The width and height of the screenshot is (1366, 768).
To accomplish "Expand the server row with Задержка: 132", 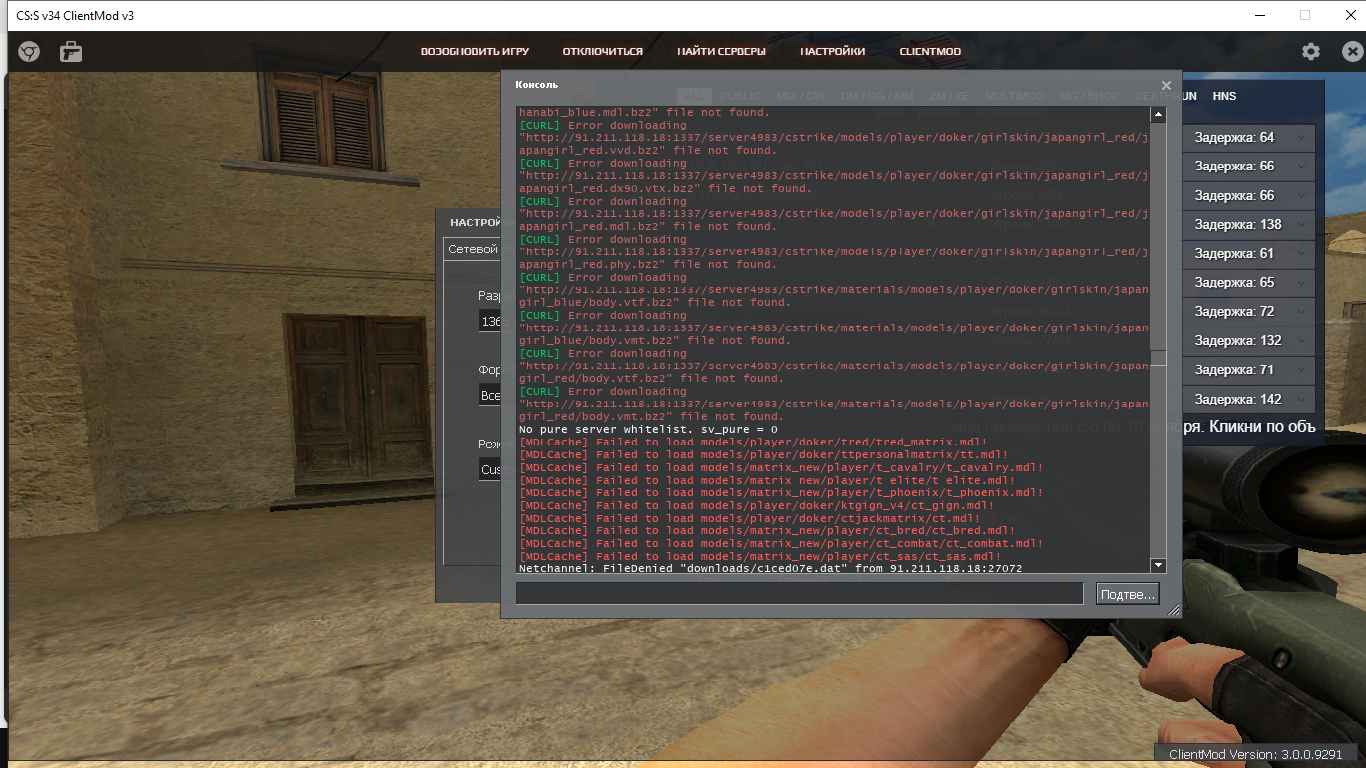I will tap(1301, 340).
